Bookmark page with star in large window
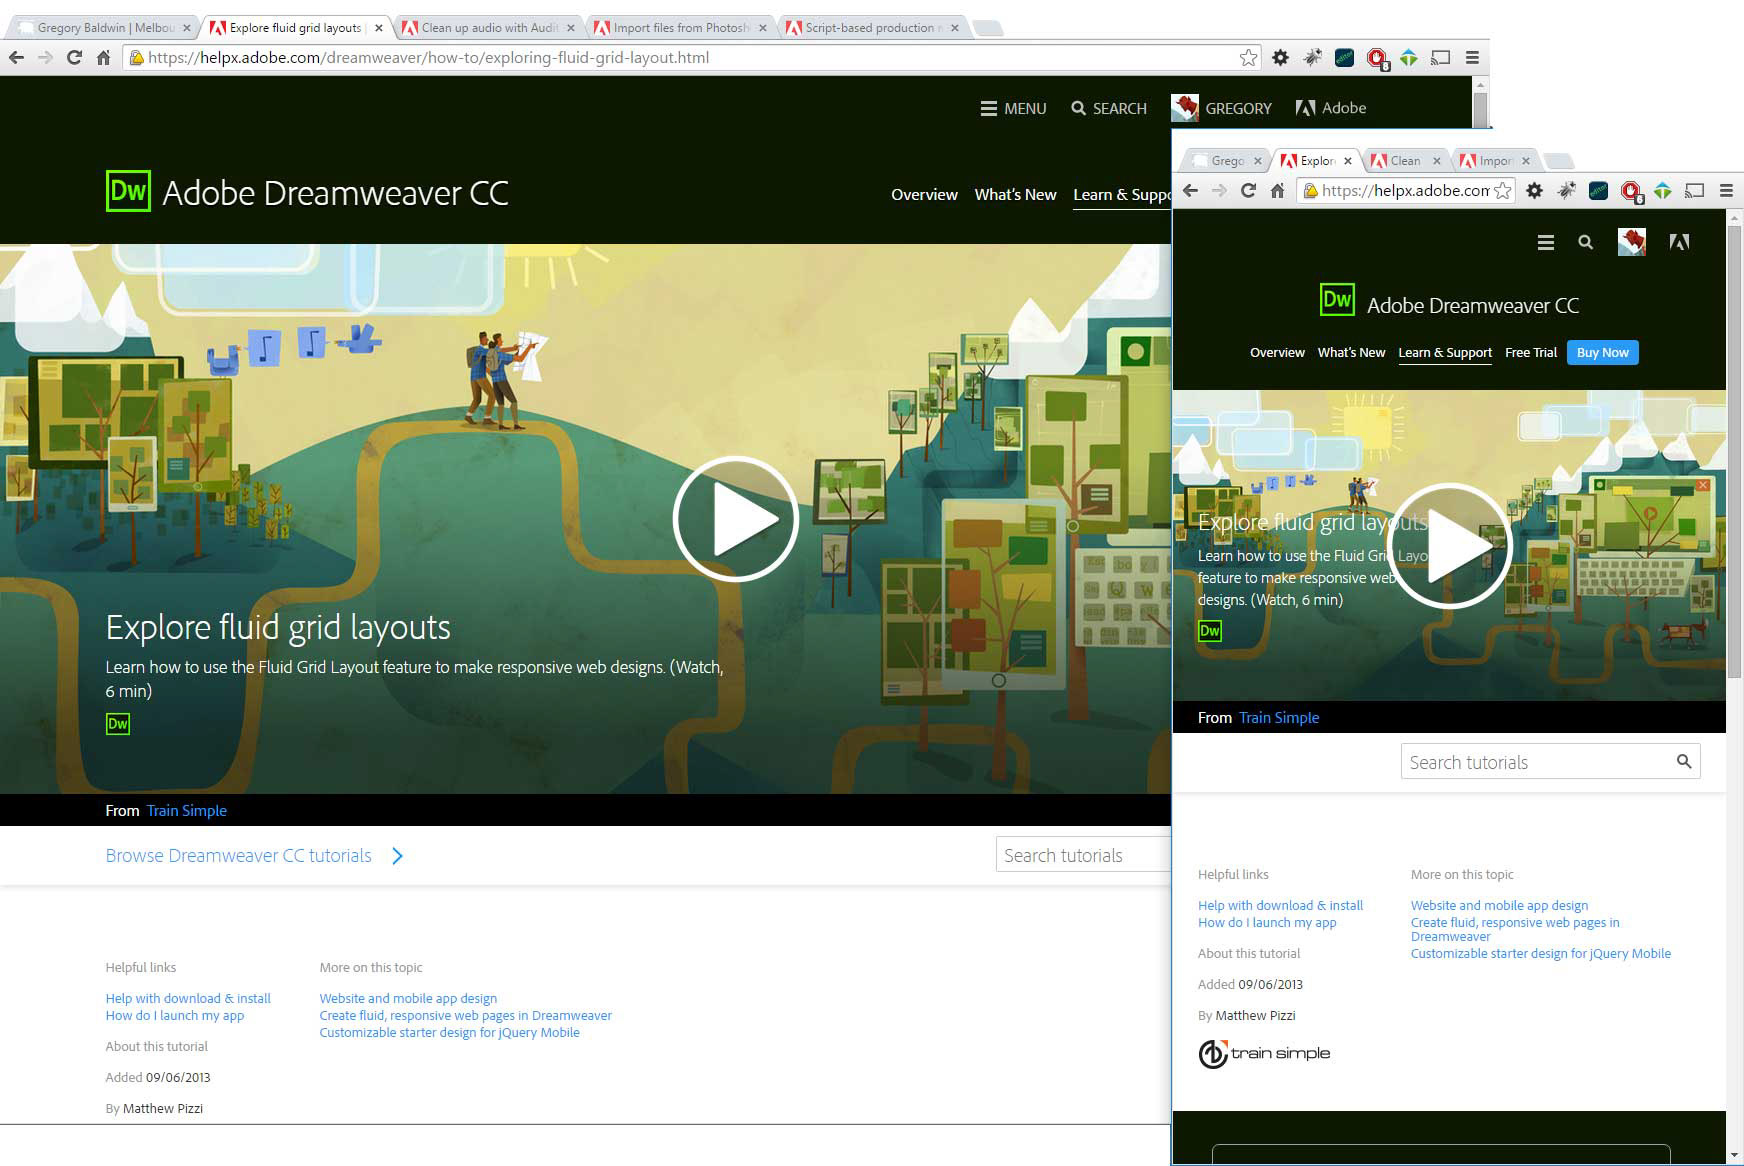 1248,58
